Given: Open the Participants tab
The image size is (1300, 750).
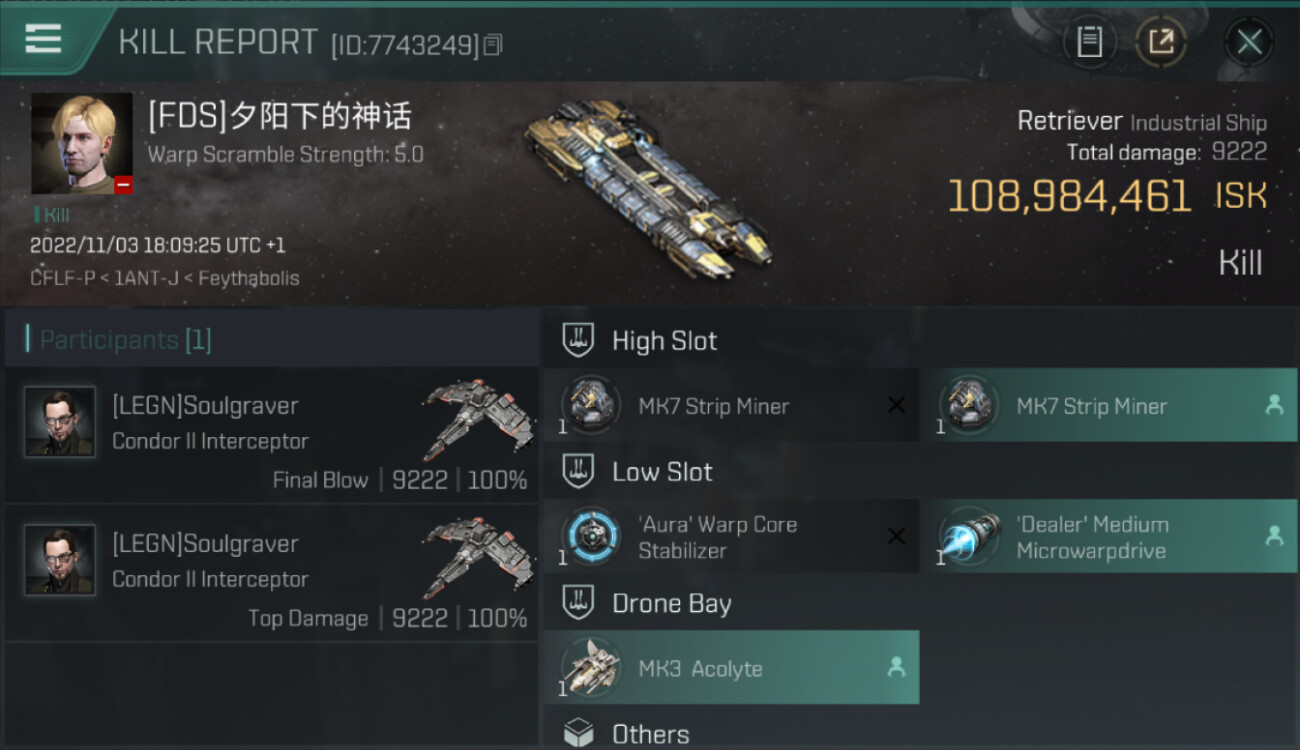Looking at the screenshot, I should (125, 340).
